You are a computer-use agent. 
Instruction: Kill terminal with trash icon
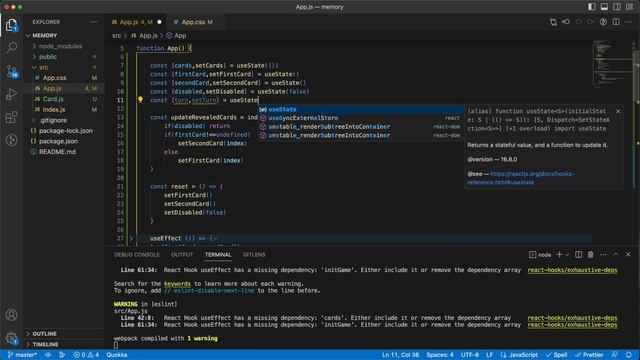click(x=591, y=255)
